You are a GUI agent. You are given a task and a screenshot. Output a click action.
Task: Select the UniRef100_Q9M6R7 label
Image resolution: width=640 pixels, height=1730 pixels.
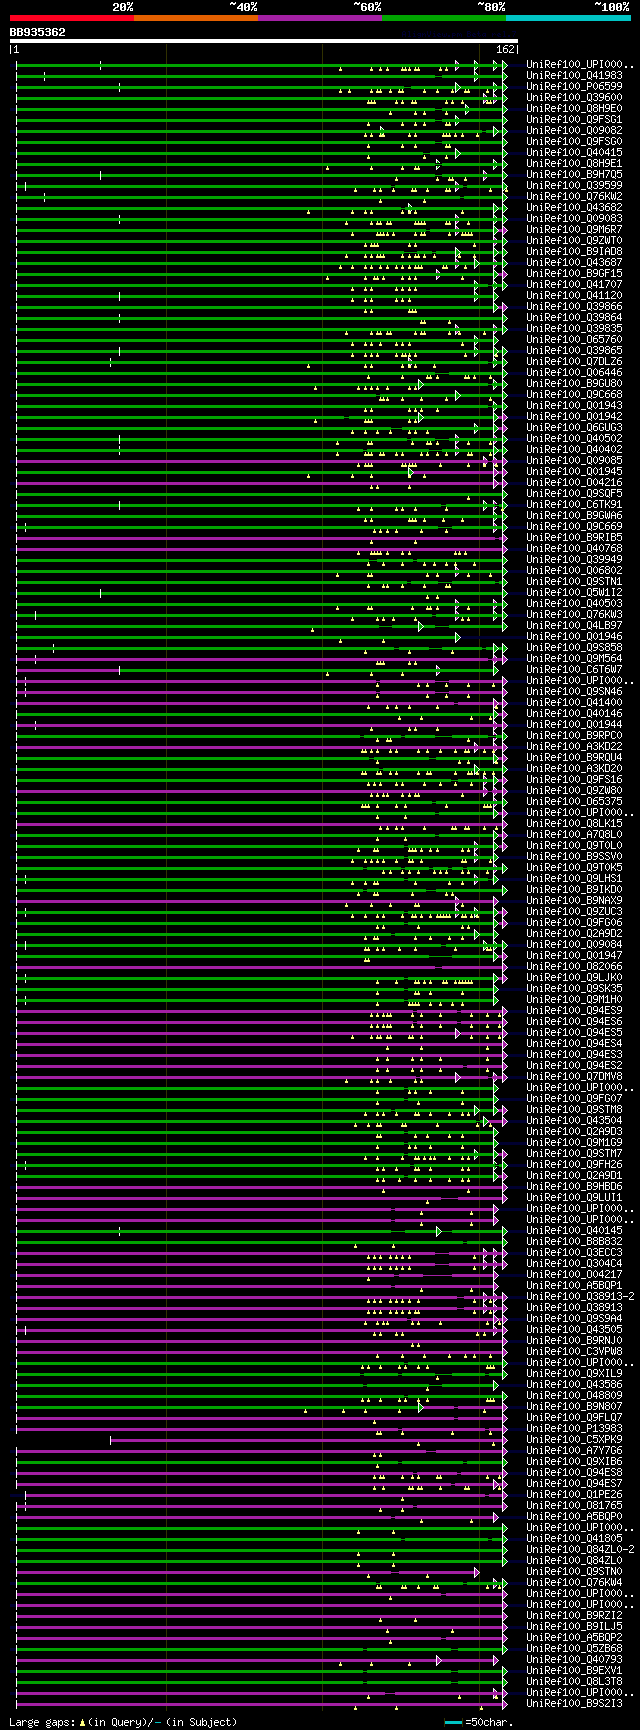tap(574, 229)
